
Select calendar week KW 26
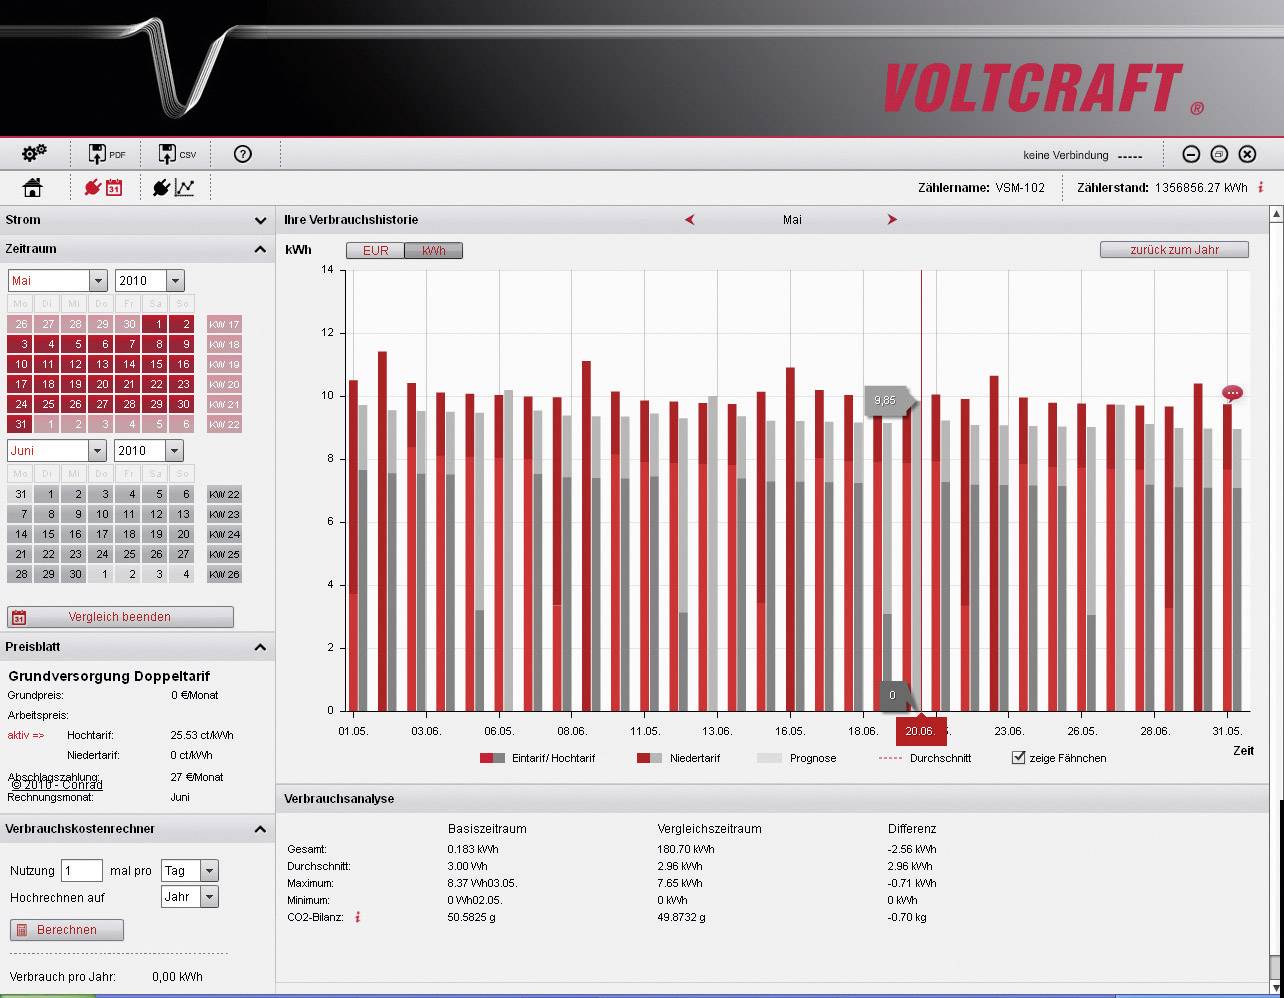pyautogui.click(x=224, y=574)
